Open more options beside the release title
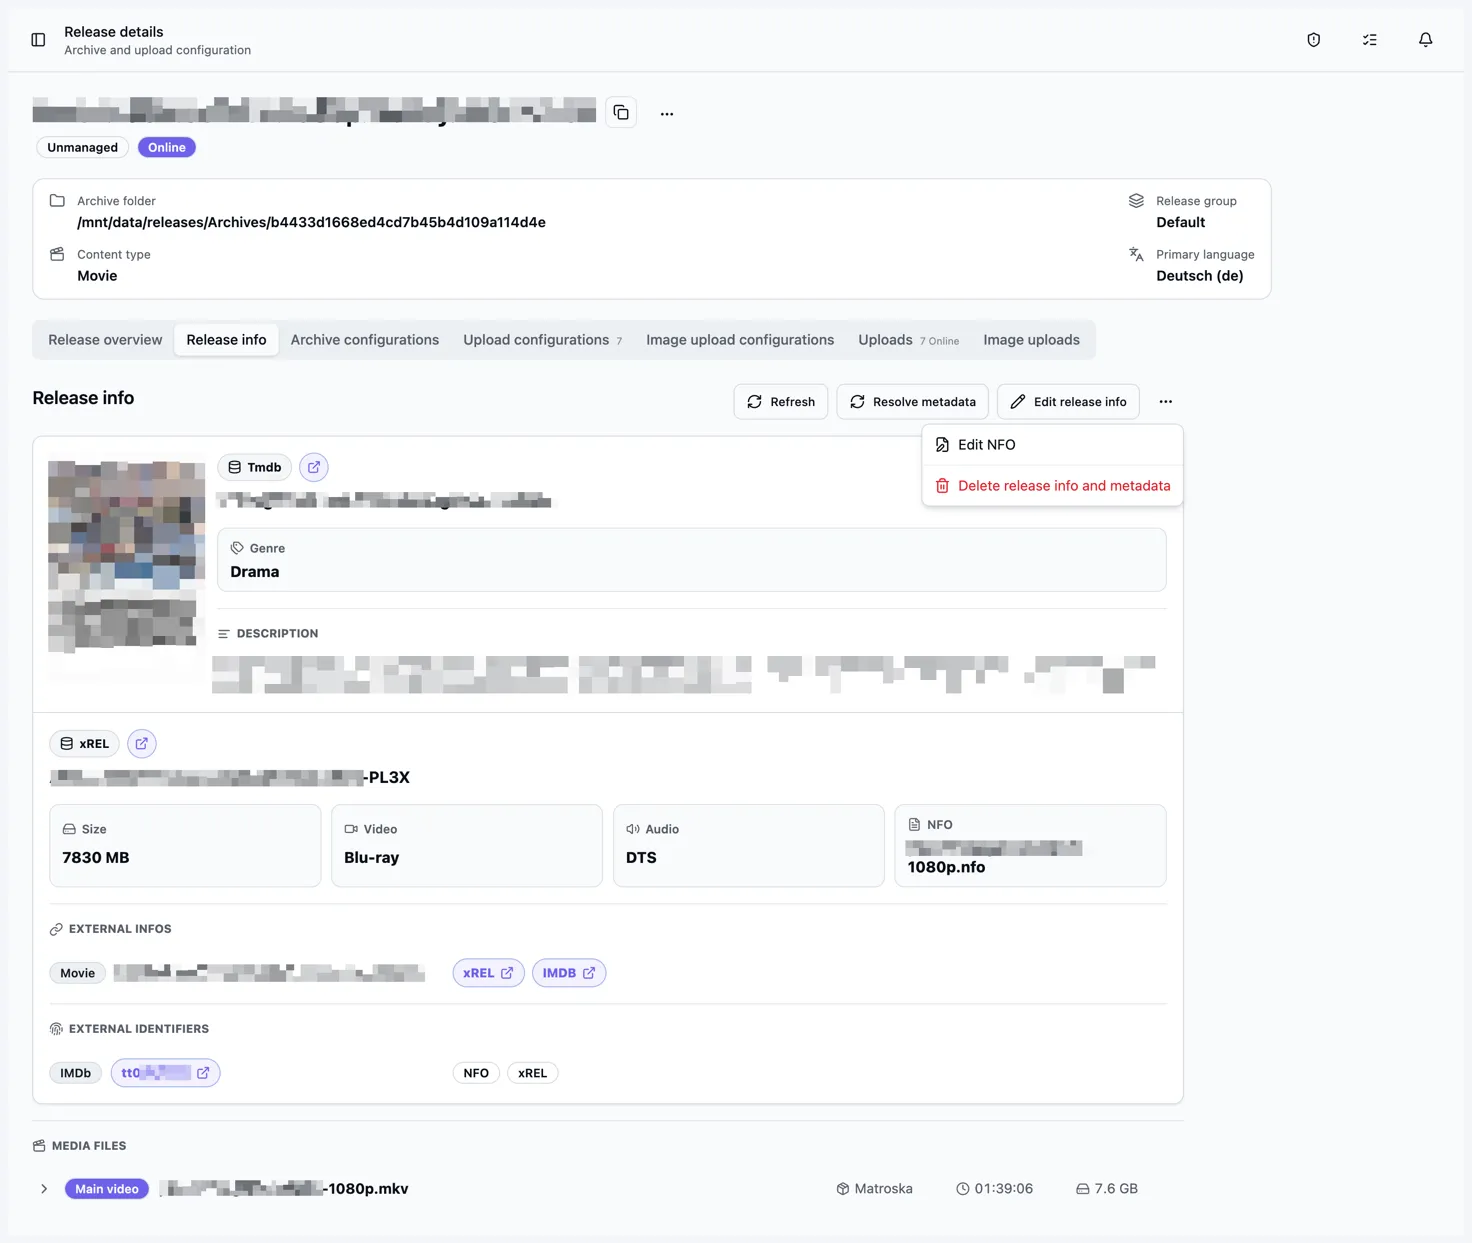Viewport: 1472px width, 1243px height. point(667,114)
